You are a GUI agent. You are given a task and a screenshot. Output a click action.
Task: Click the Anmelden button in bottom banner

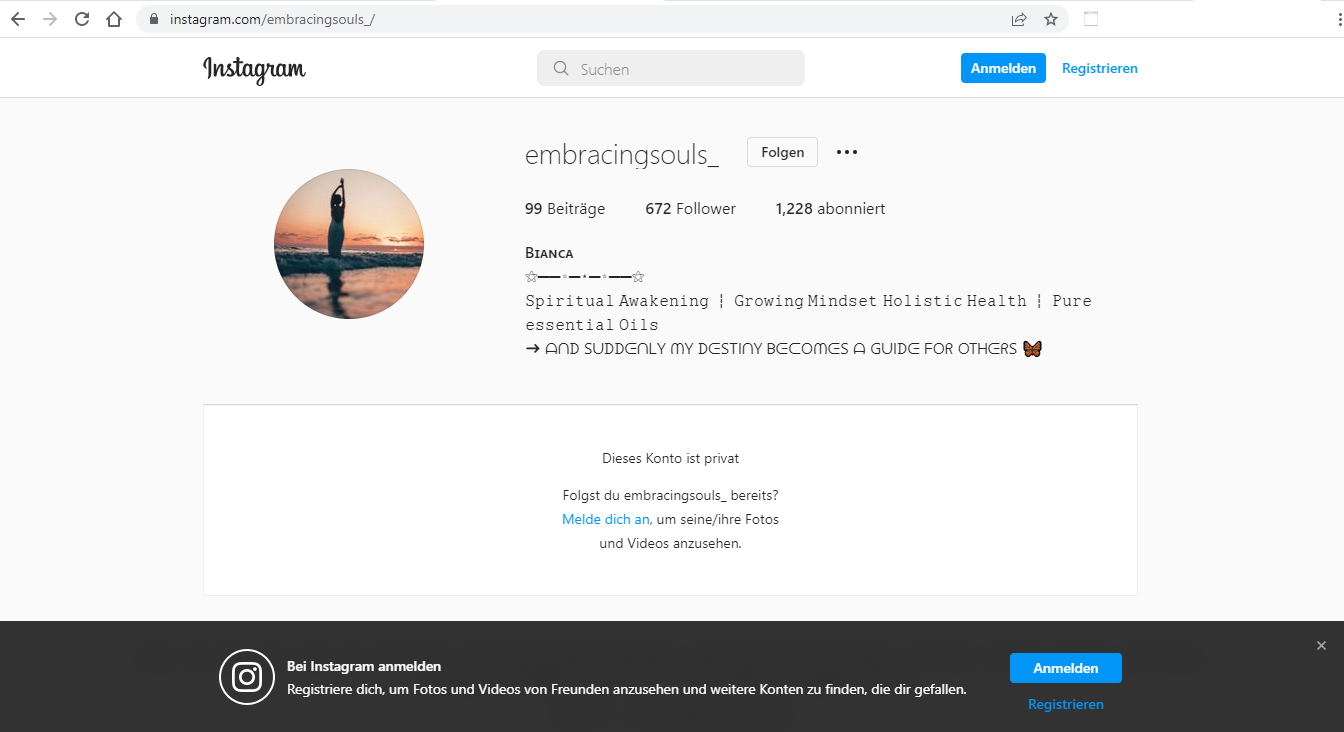pyautogui.click(x=1066, y=668)
